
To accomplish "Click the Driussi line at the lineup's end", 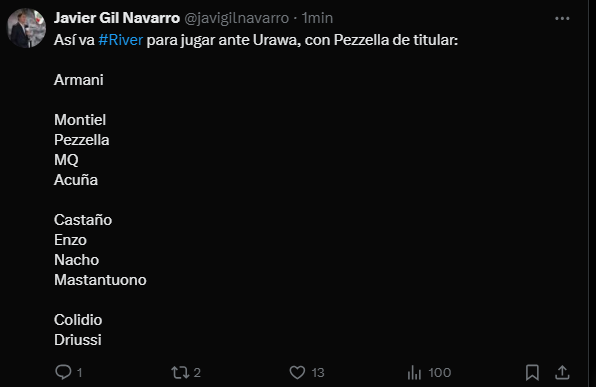I will [x=78, y=340].
